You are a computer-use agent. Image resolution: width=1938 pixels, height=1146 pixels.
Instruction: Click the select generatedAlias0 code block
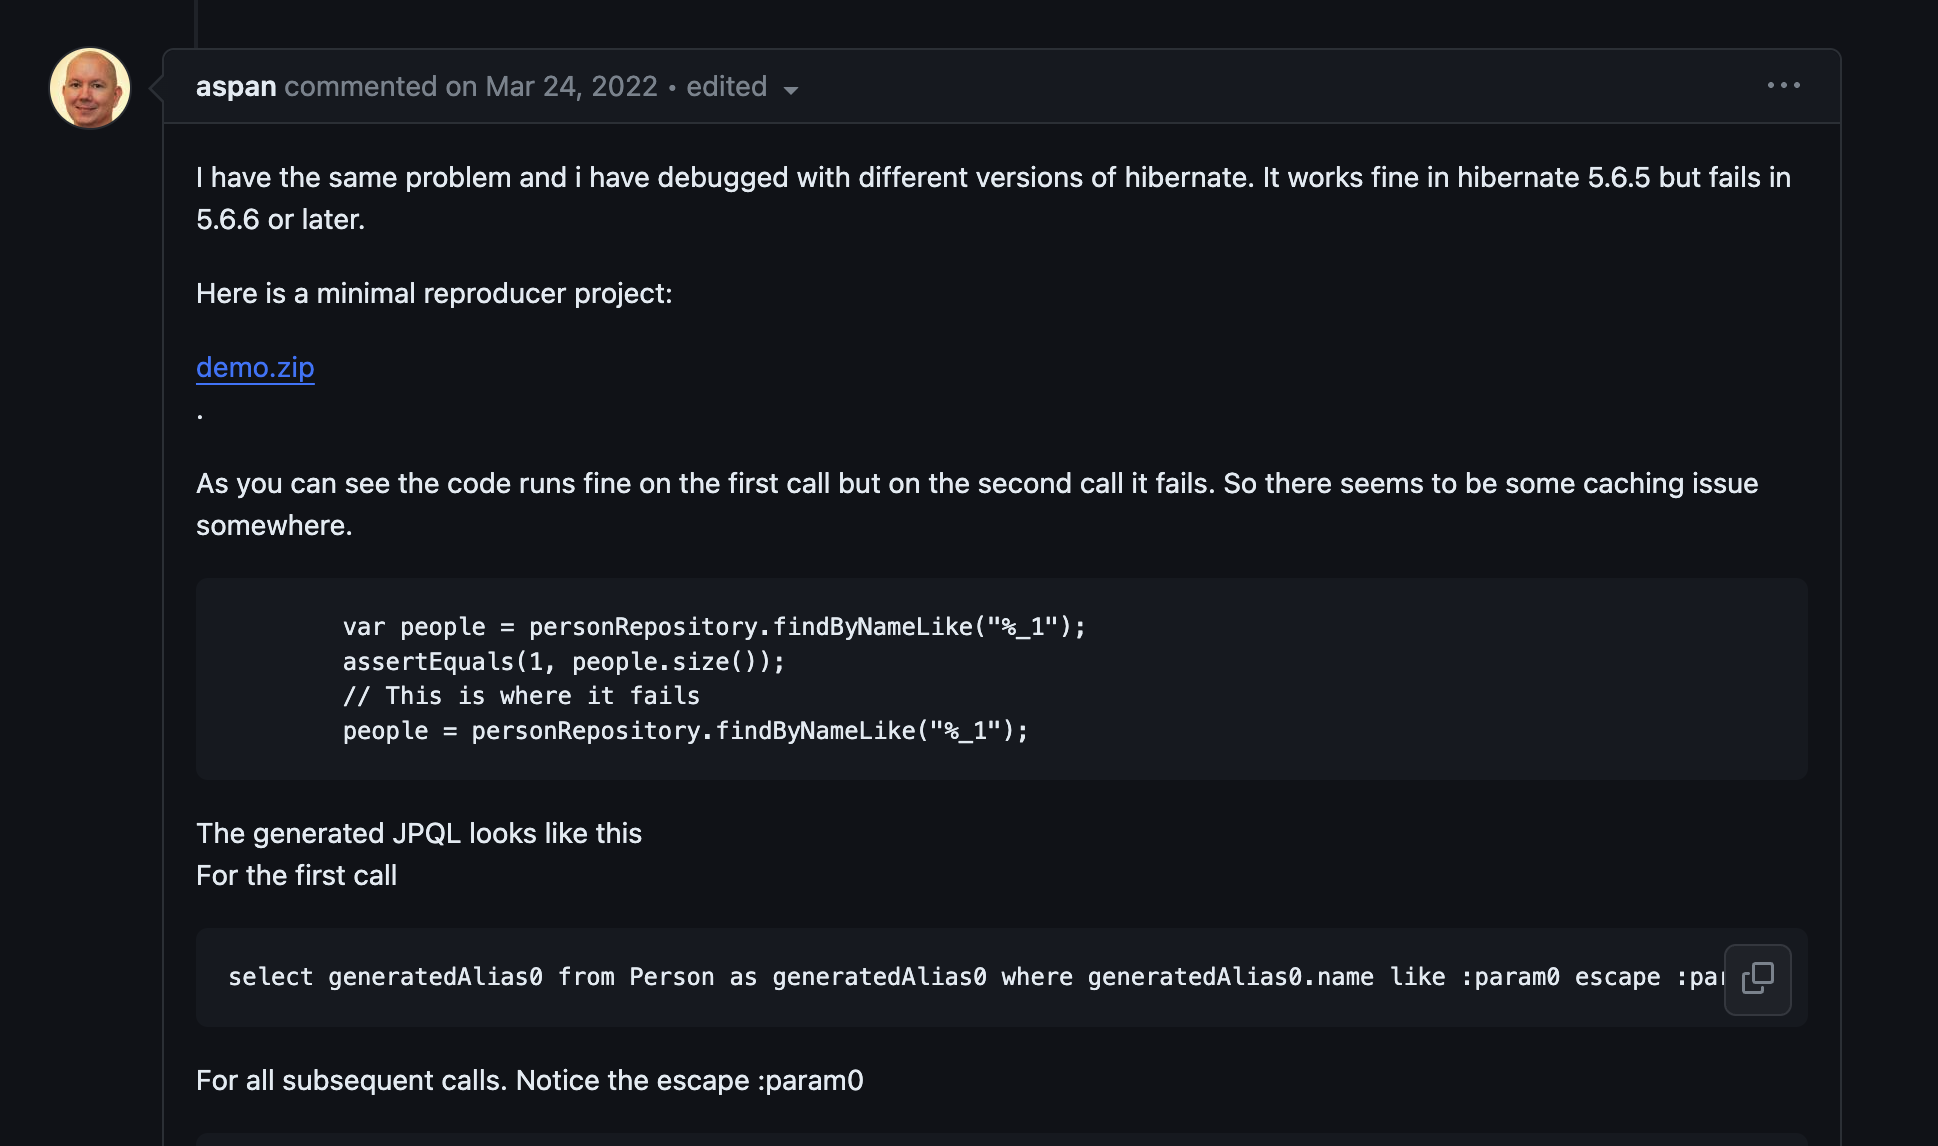coord(1001,977)
